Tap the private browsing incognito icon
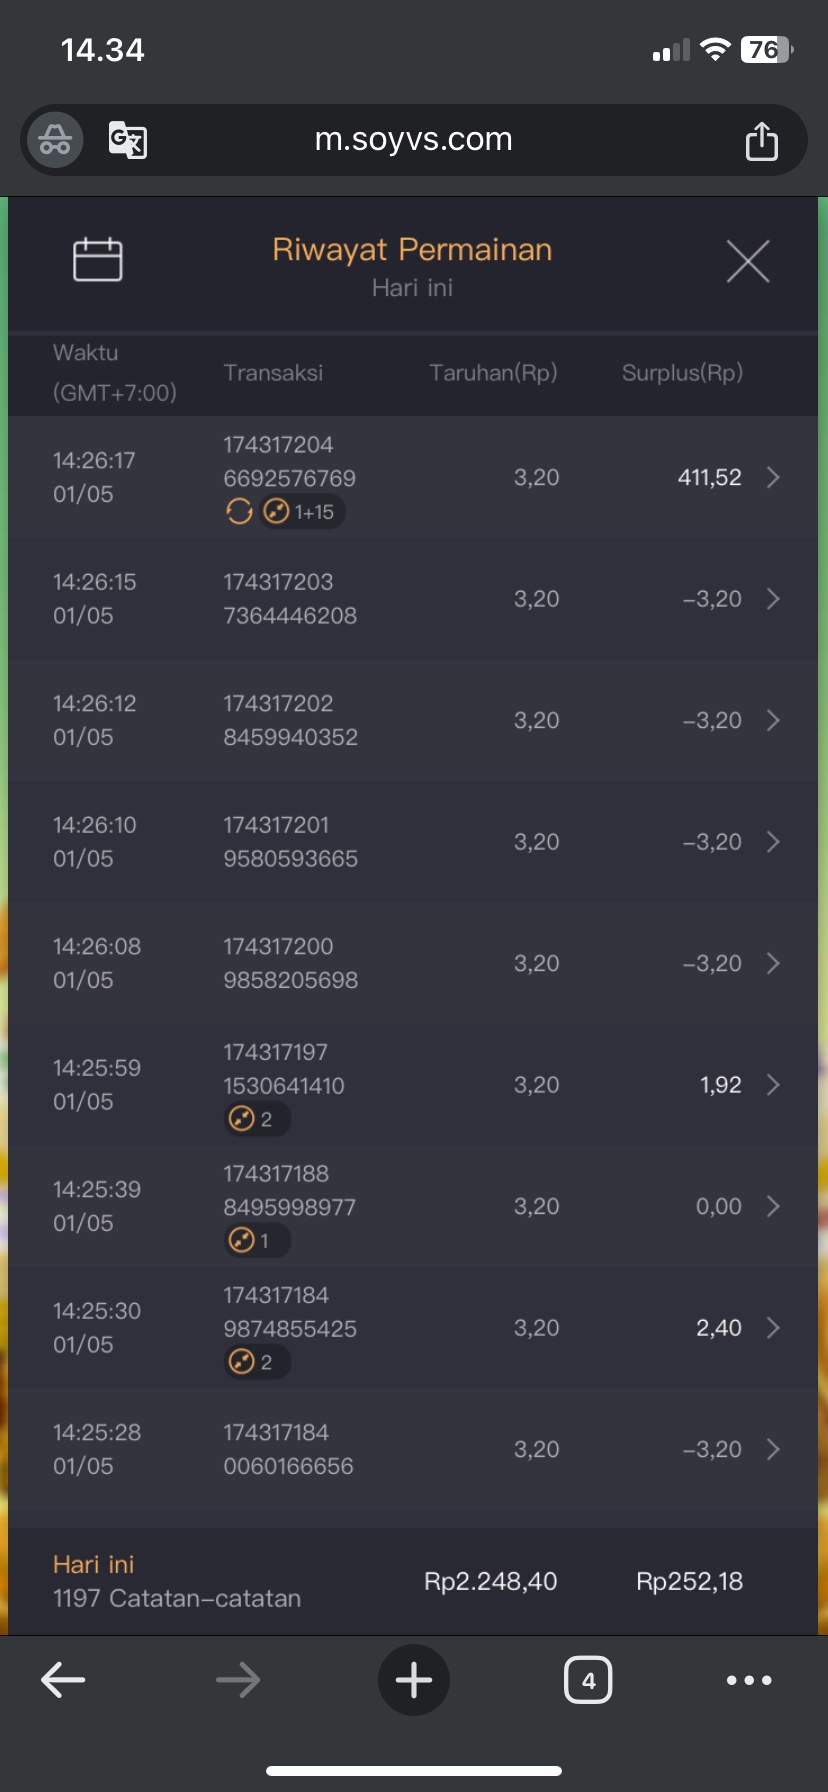 55,140
